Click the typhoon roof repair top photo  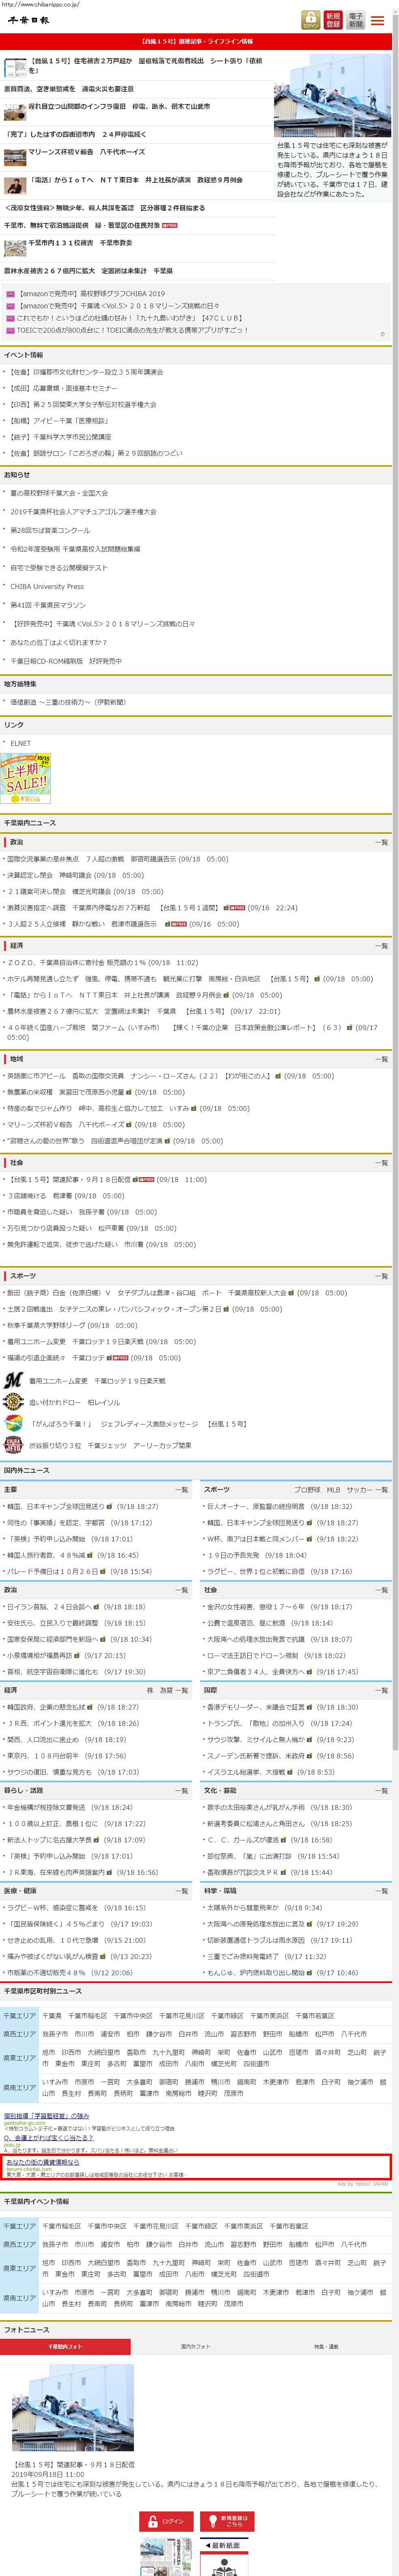332,96
